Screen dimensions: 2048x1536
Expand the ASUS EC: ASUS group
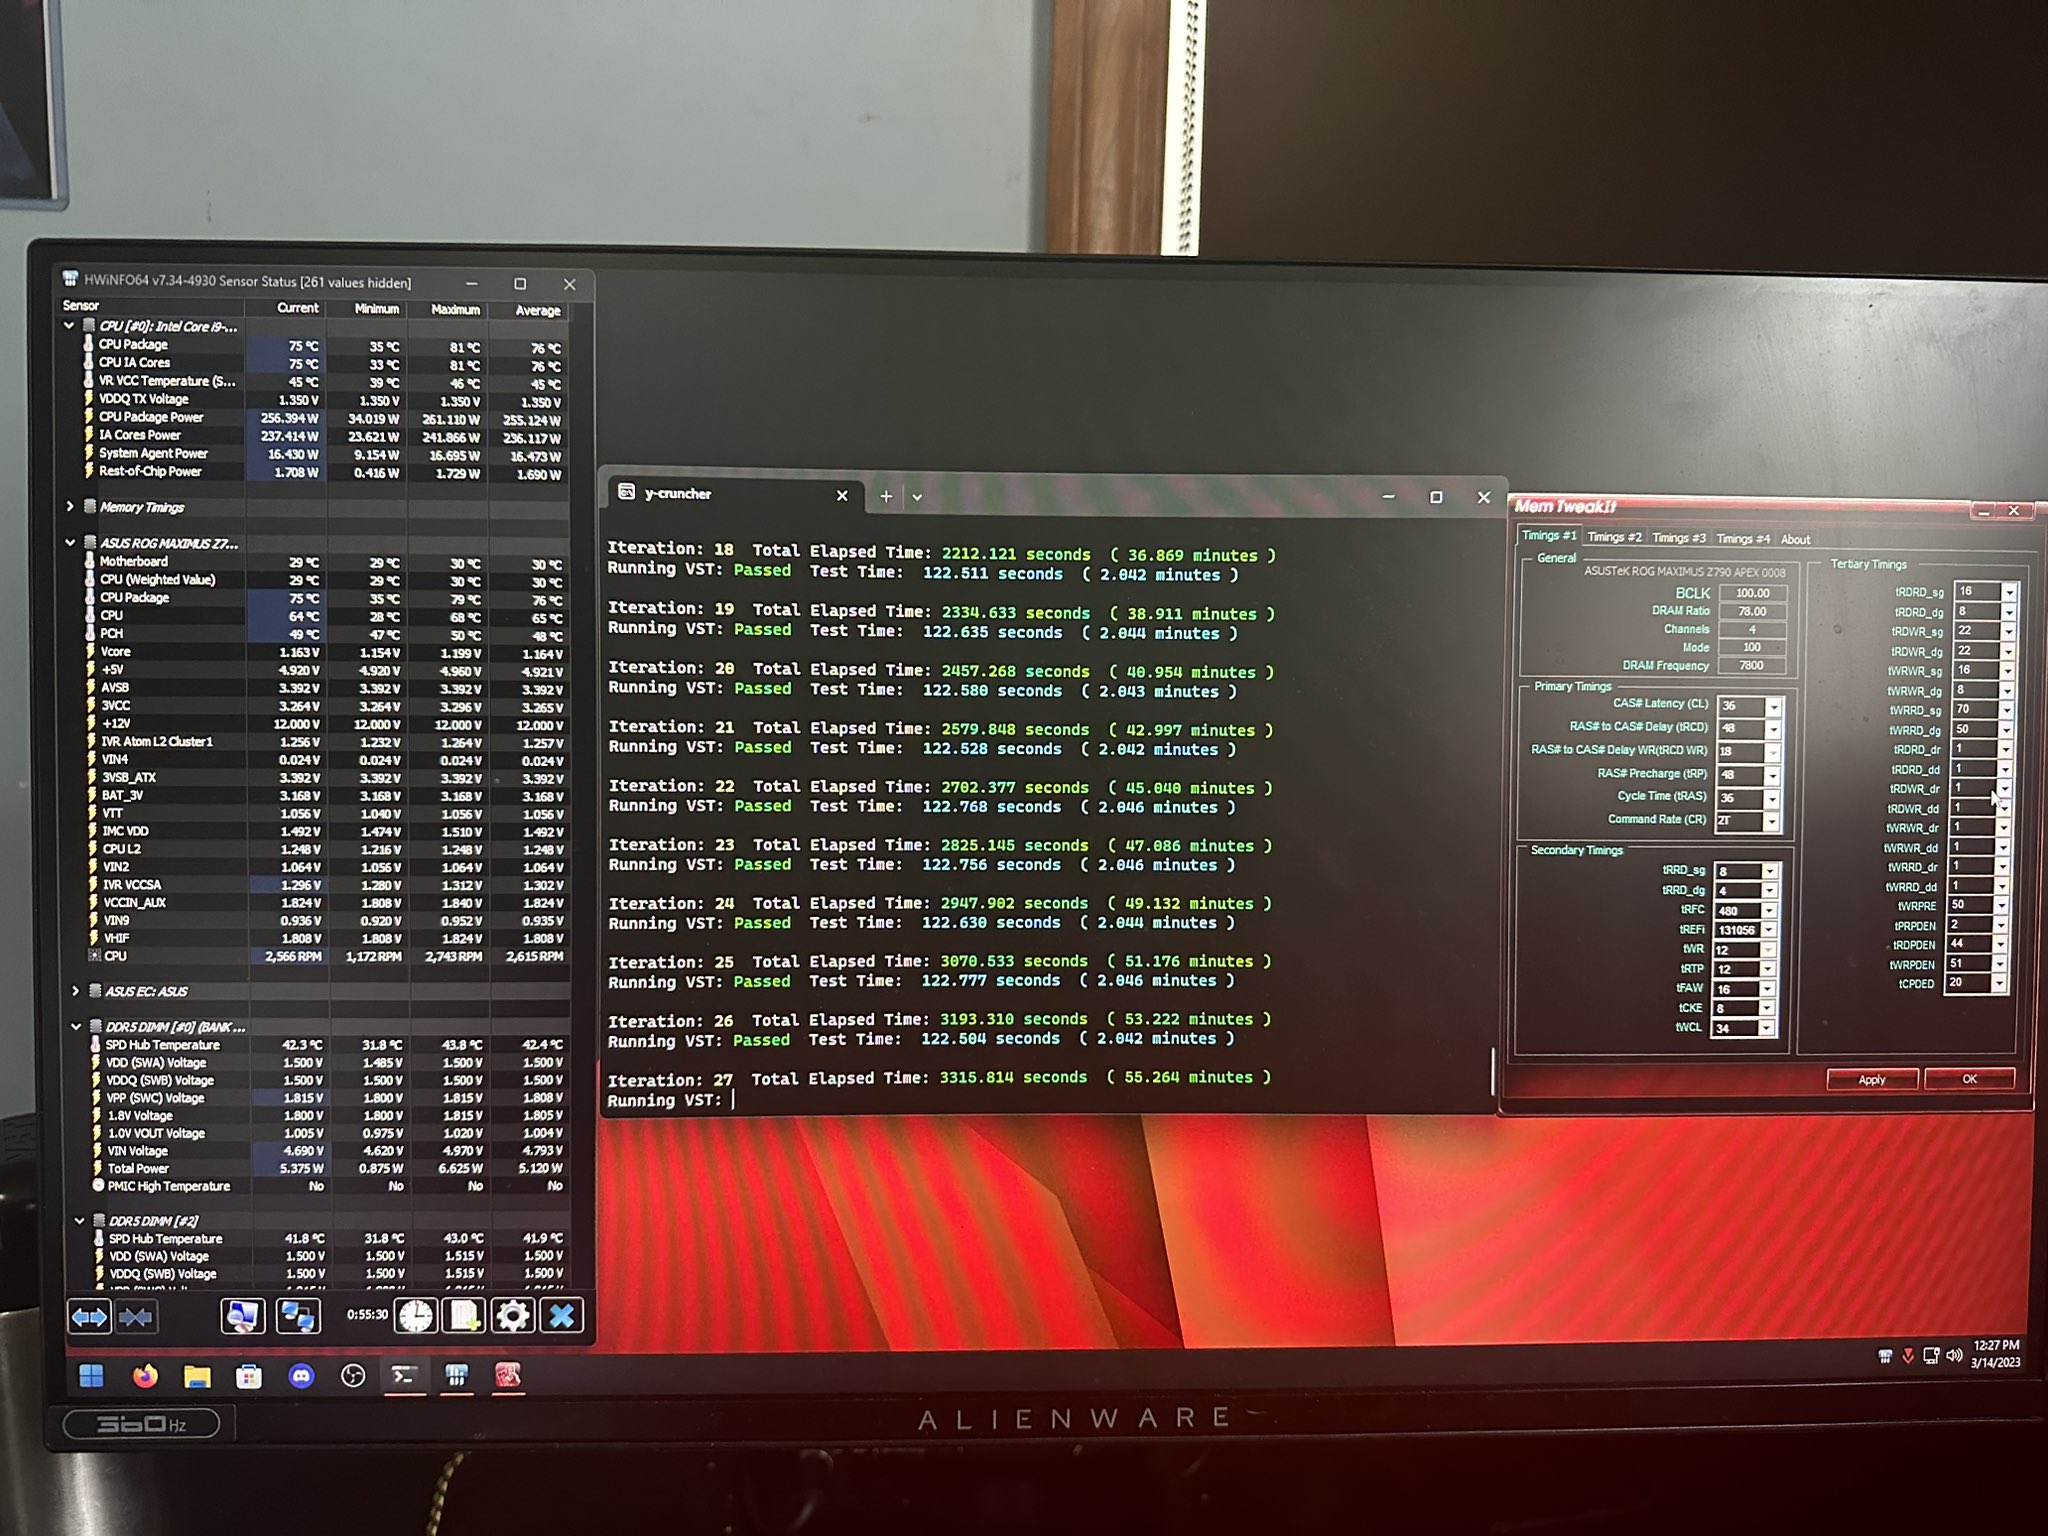[76, 991]
